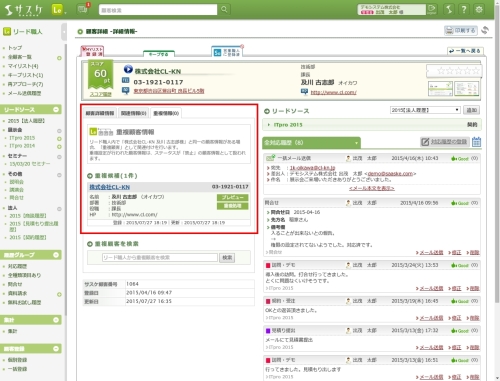This screenshot has height=381, width=500.
Task: Click the logout icon in header
Action: coord(432,9)
